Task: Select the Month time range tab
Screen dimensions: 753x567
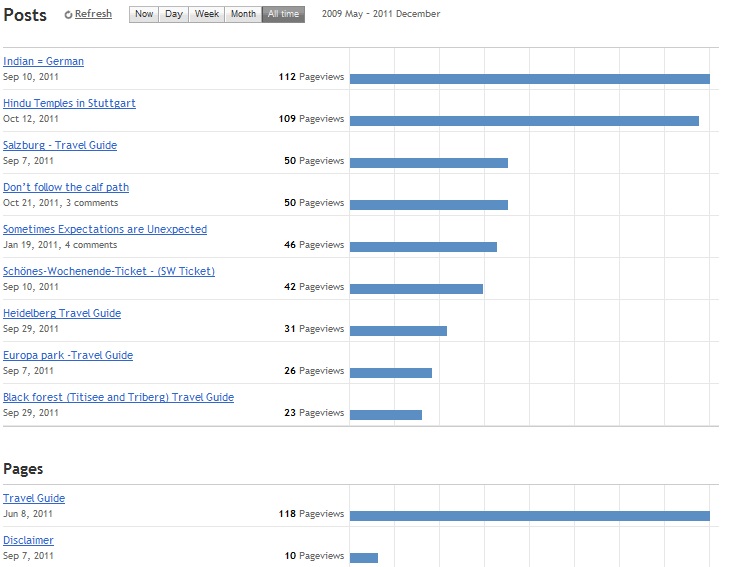Action: tap(243, 14)
